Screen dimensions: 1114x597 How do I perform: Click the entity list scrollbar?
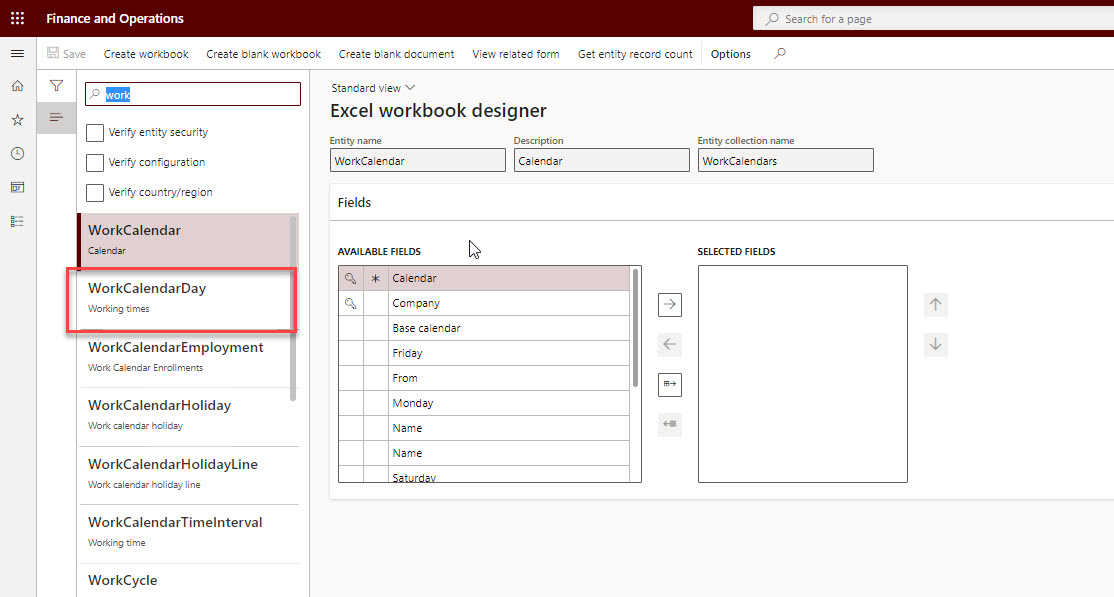(293, 308)
